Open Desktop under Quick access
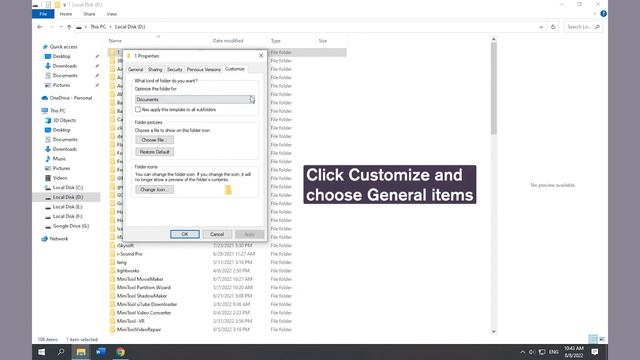The width and height of the screenshot is (640, 360). coord(62,56)
